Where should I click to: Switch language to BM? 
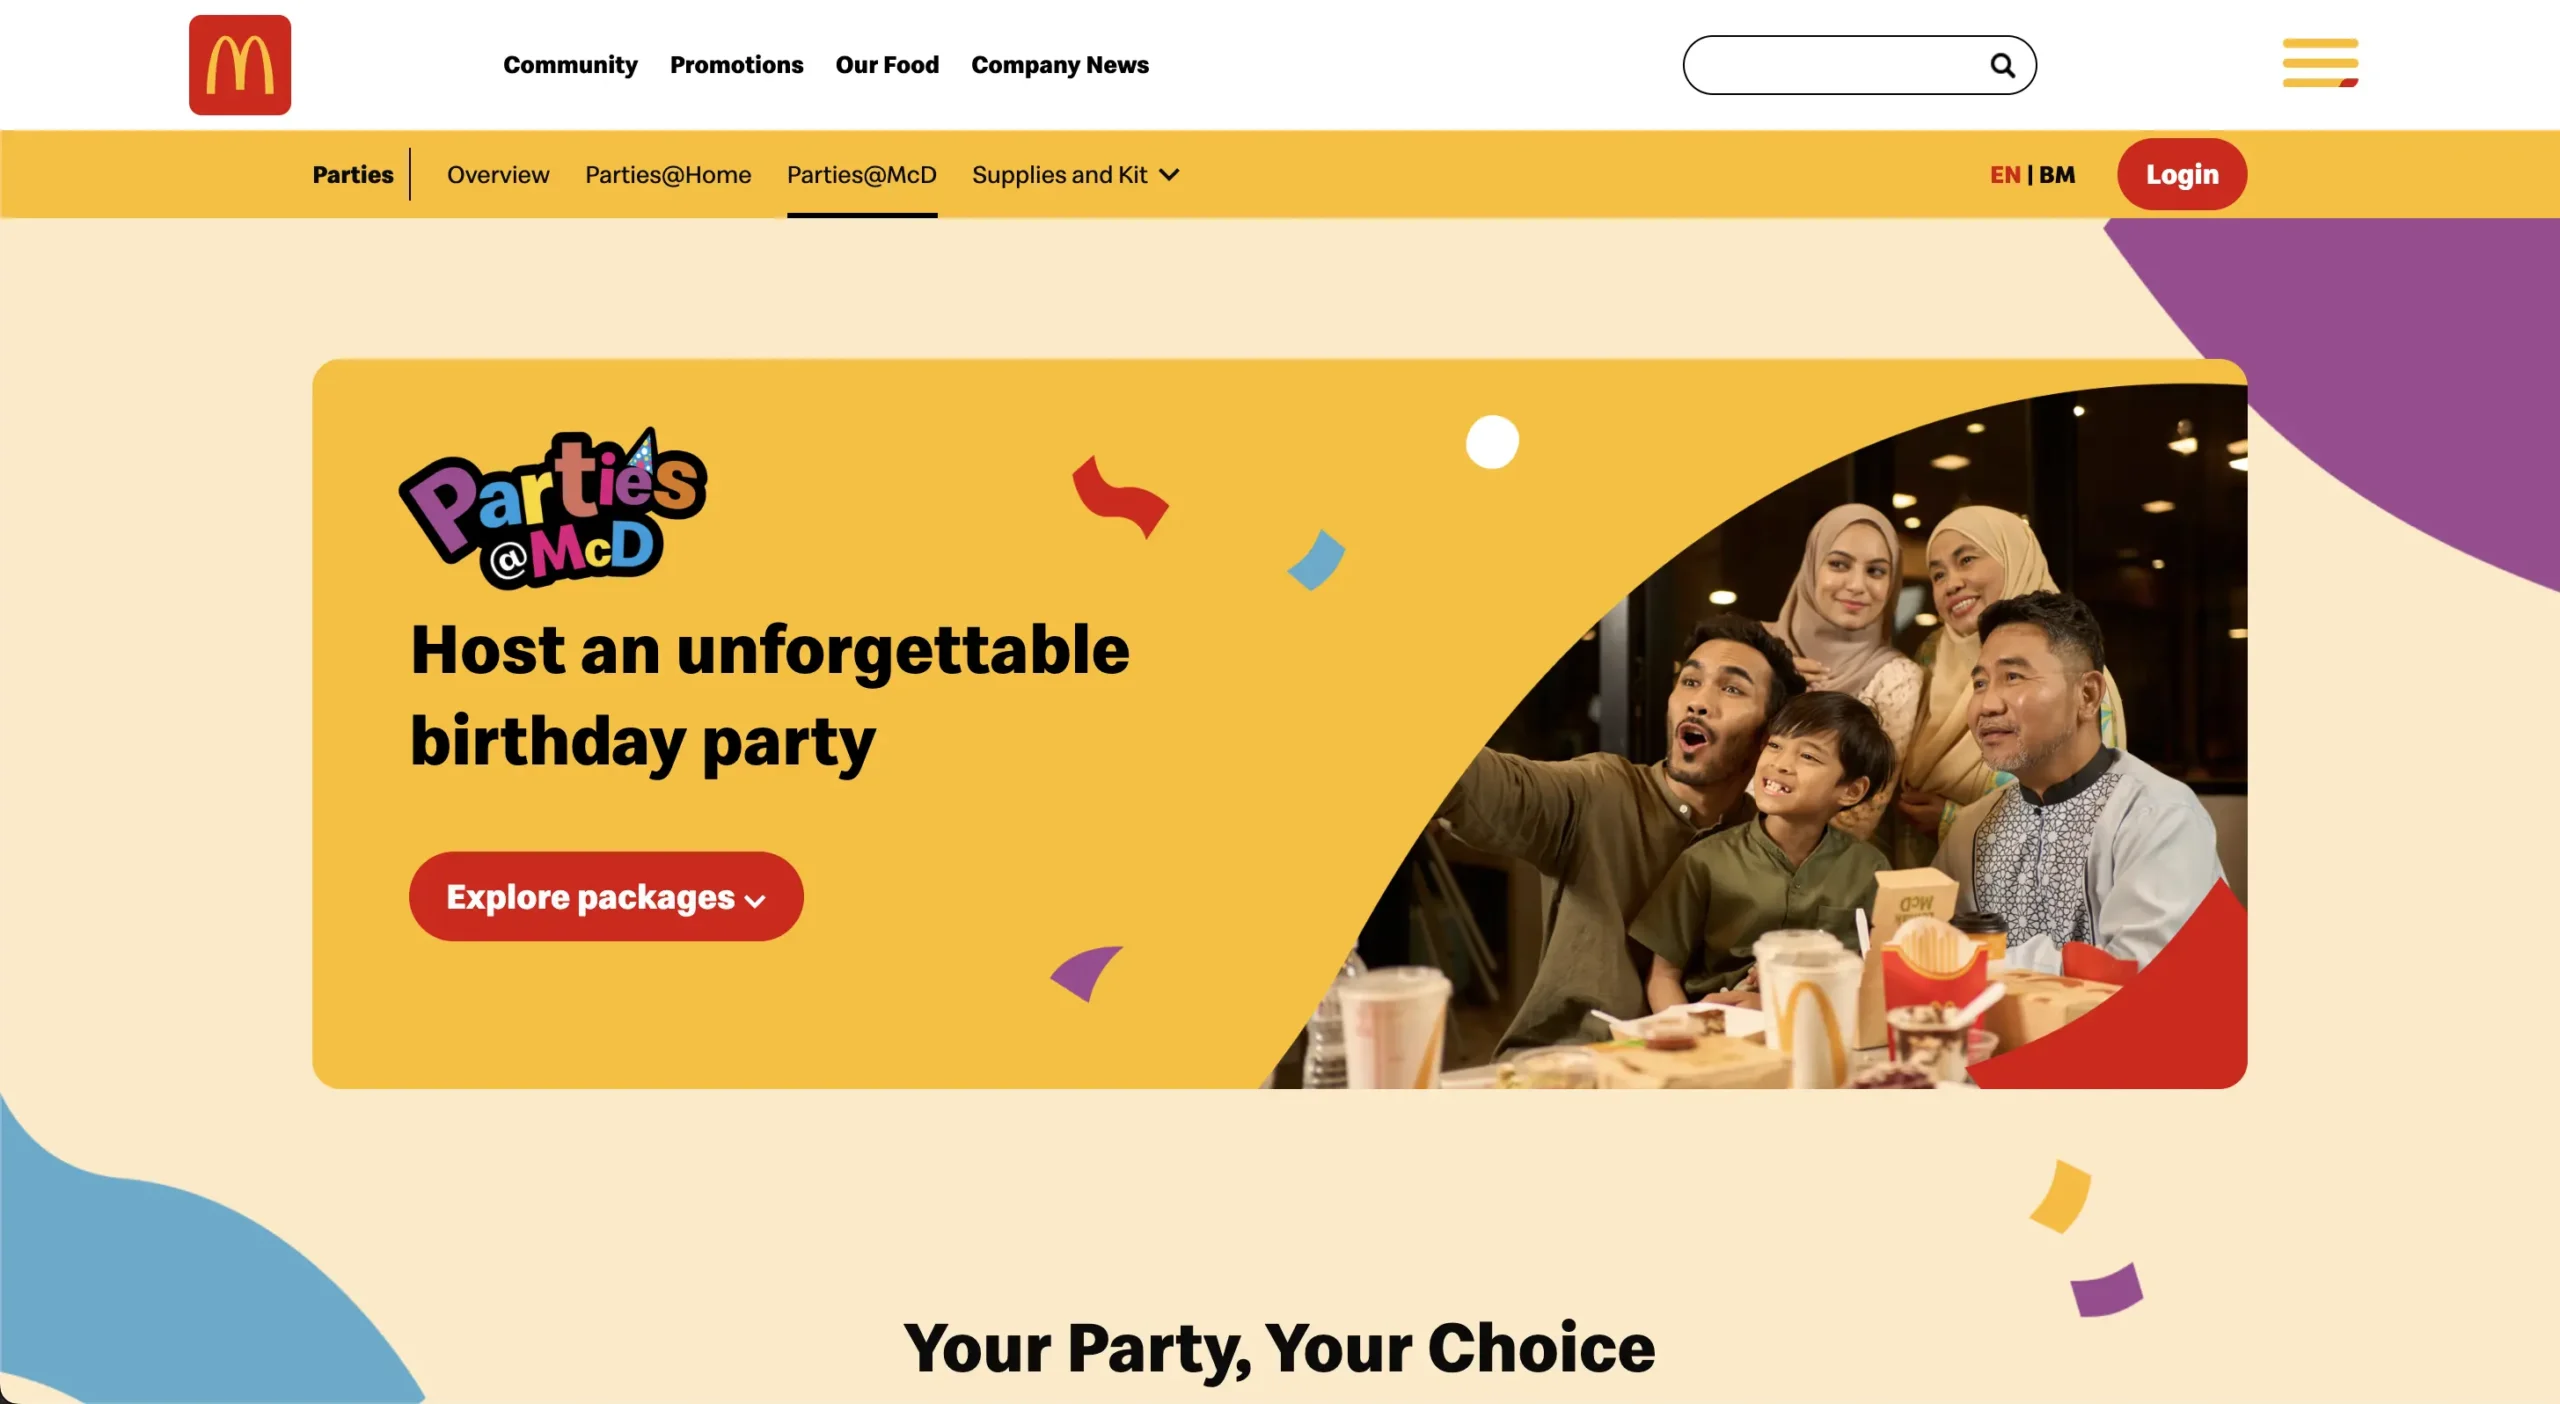click(x=2057, y=175)
